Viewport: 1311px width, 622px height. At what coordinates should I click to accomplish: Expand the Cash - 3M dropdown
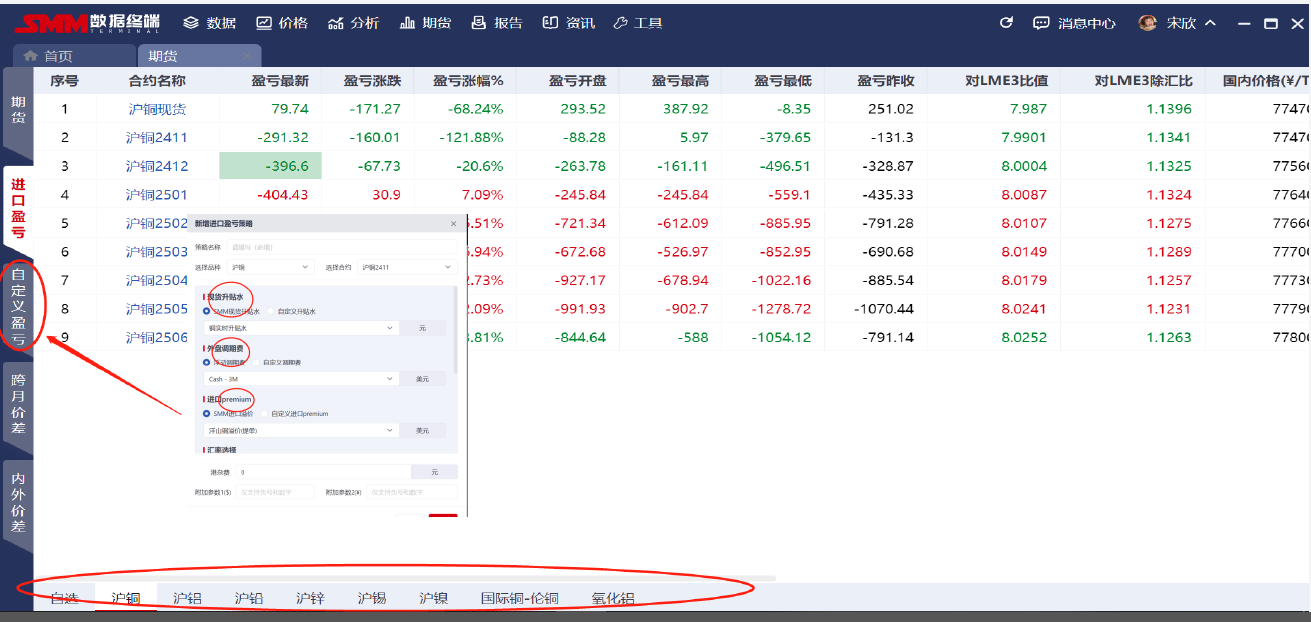[300, 379]
